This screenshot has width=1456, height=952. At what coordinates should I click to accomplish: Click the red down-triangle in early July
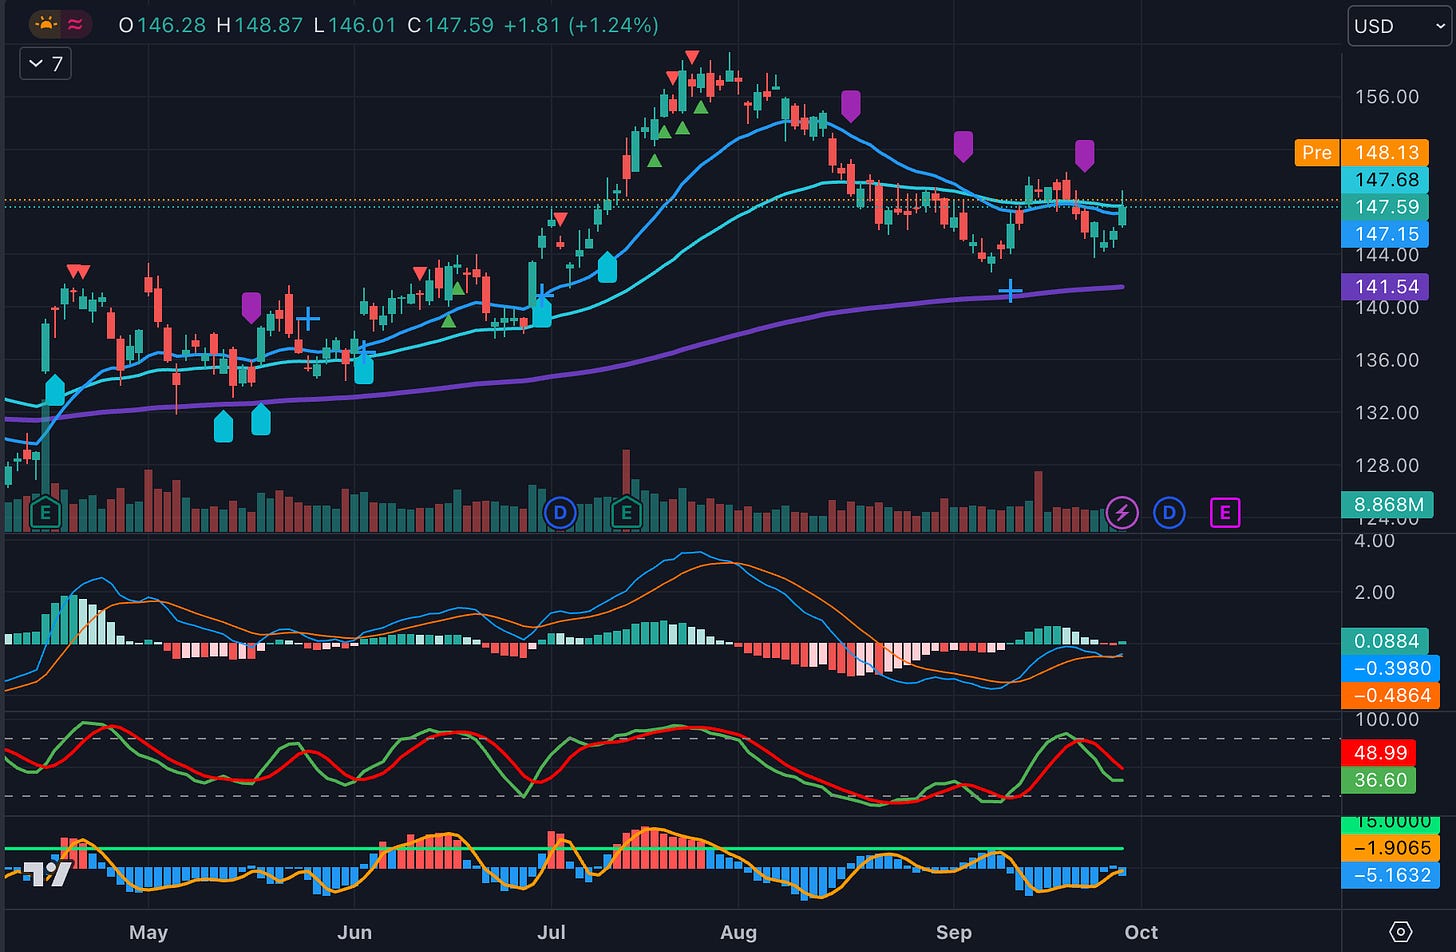pyautogui.click(x=561, y=219)
